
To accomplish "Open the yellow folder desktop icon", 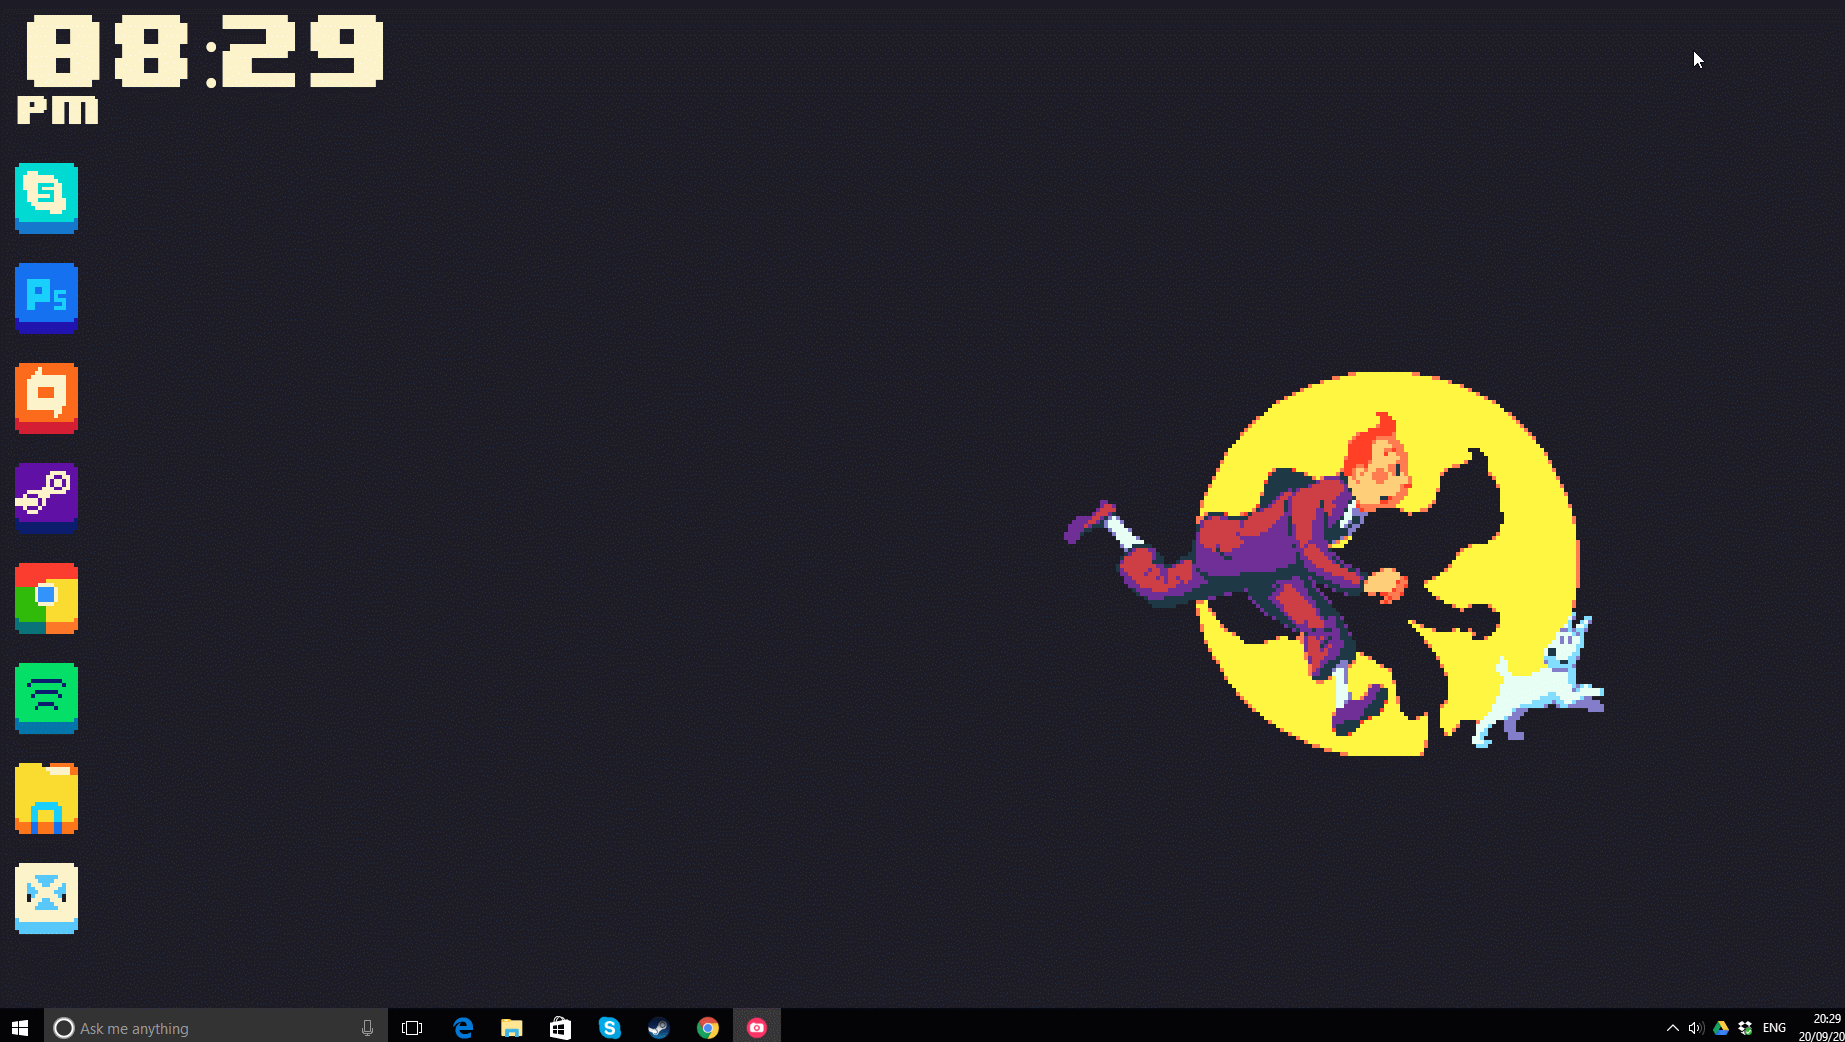I will click(46, 797).
